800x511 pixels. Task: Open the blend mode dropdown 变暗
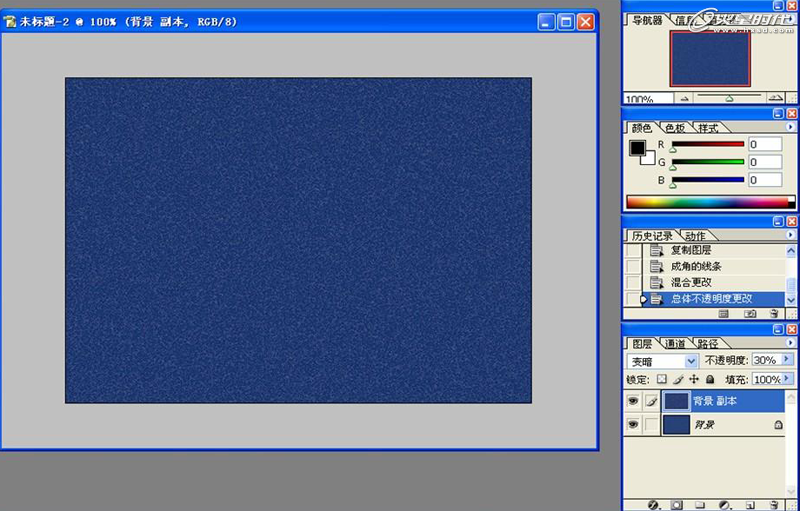pos(662,360)
